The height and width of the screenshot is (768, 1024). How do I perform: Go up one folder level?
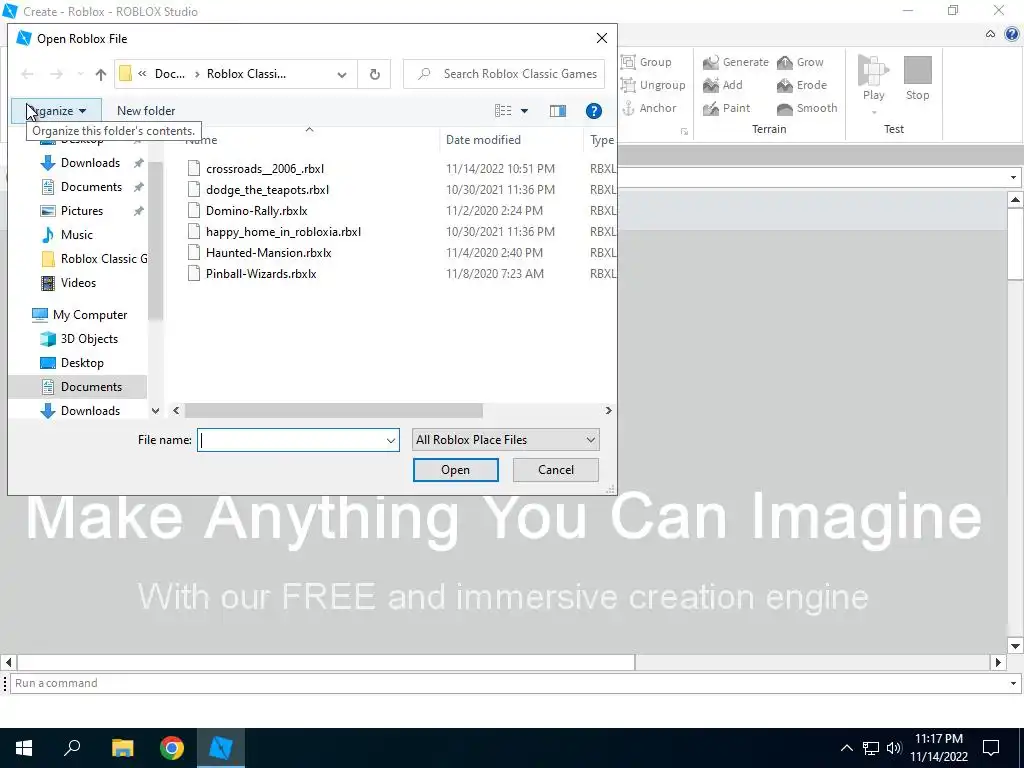[101, 74]
